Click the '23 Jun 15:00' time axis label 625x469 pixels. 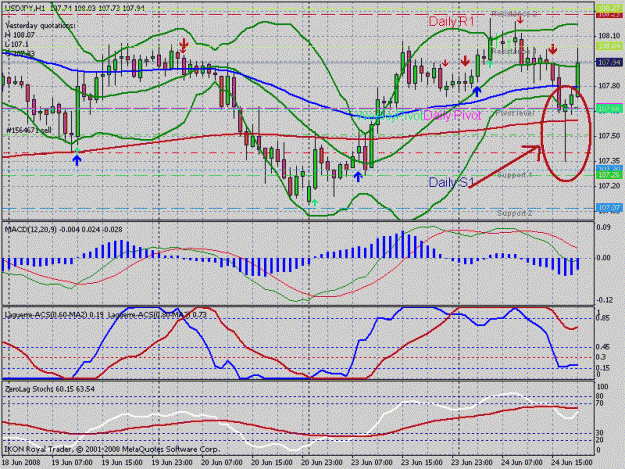pyautogui.click(x=422, y=463)
